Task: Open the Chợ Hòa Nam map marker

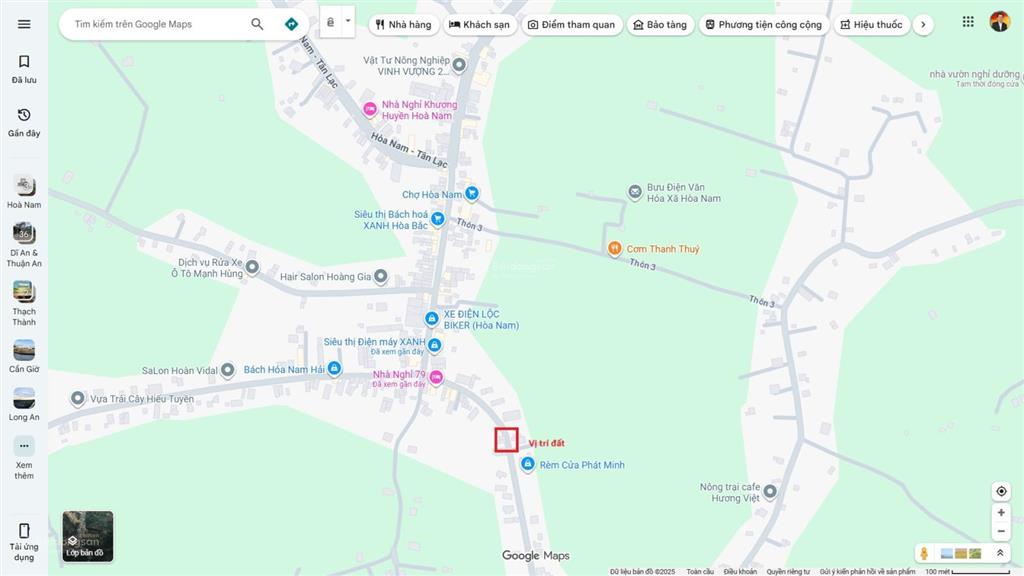Action: [x=471, y=194]
